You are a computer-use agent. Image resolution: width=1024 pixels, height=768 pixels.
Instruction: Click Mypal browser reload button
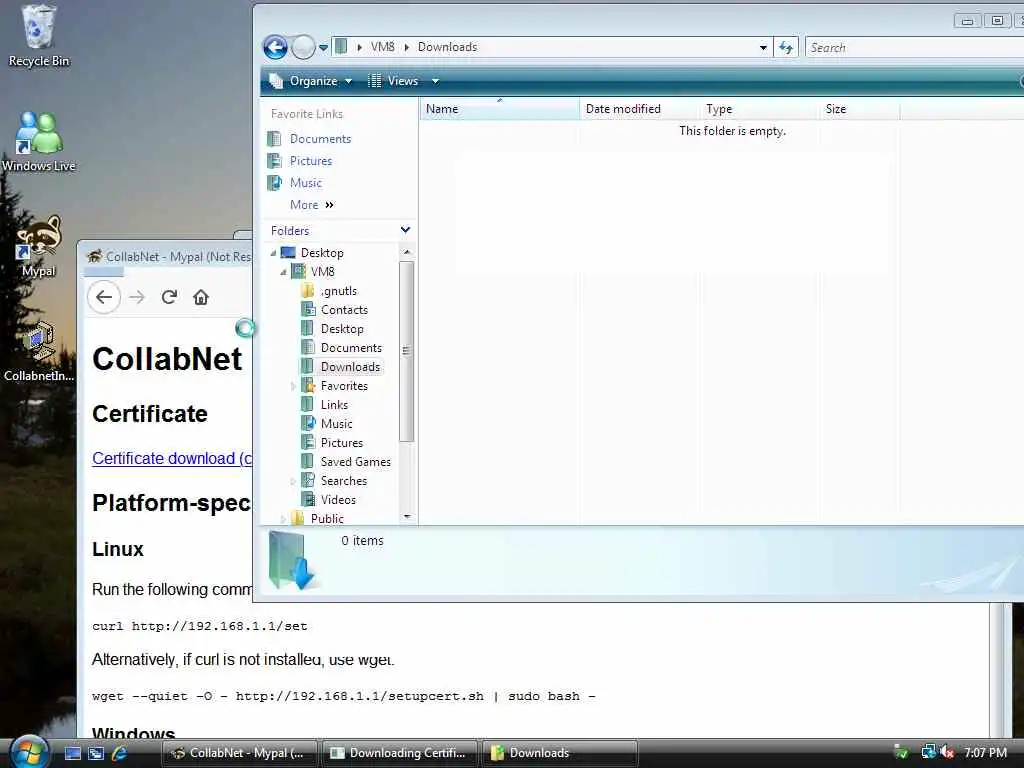169,297
